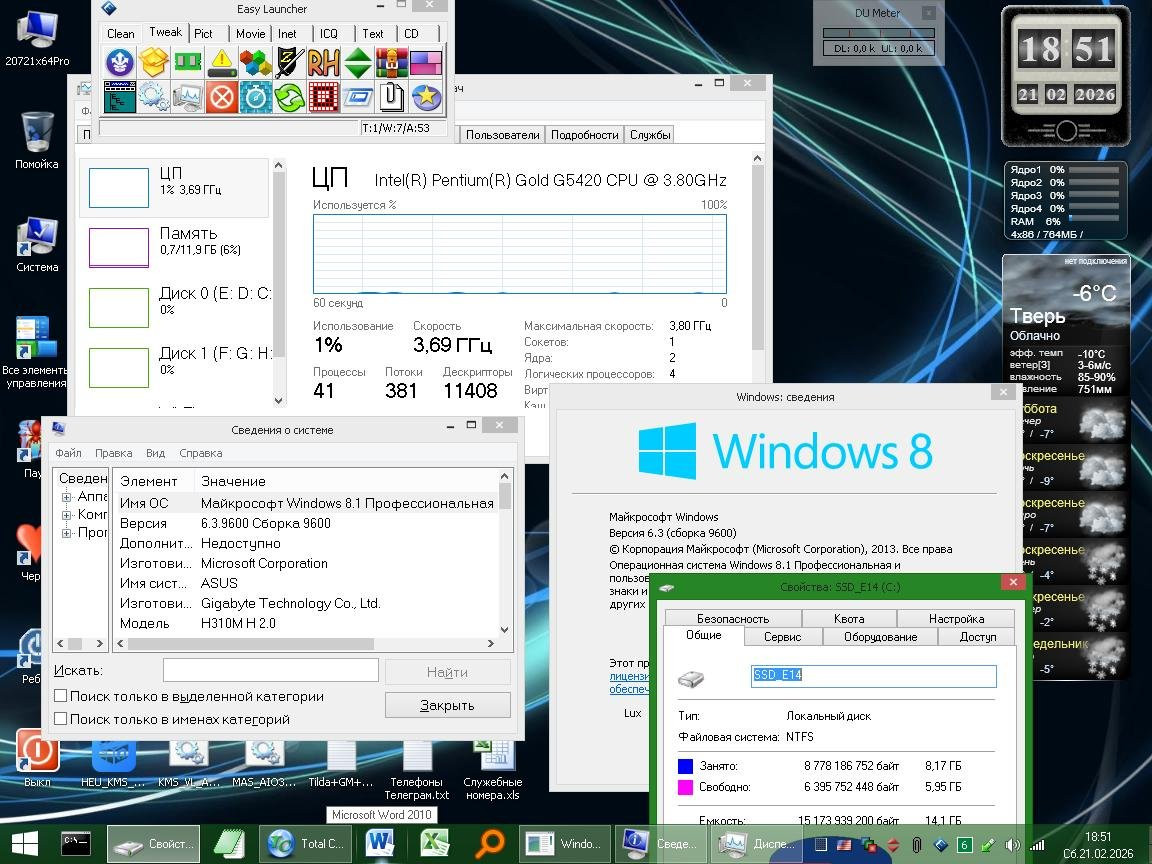Expand the second tree node in system info

point(67,515)
